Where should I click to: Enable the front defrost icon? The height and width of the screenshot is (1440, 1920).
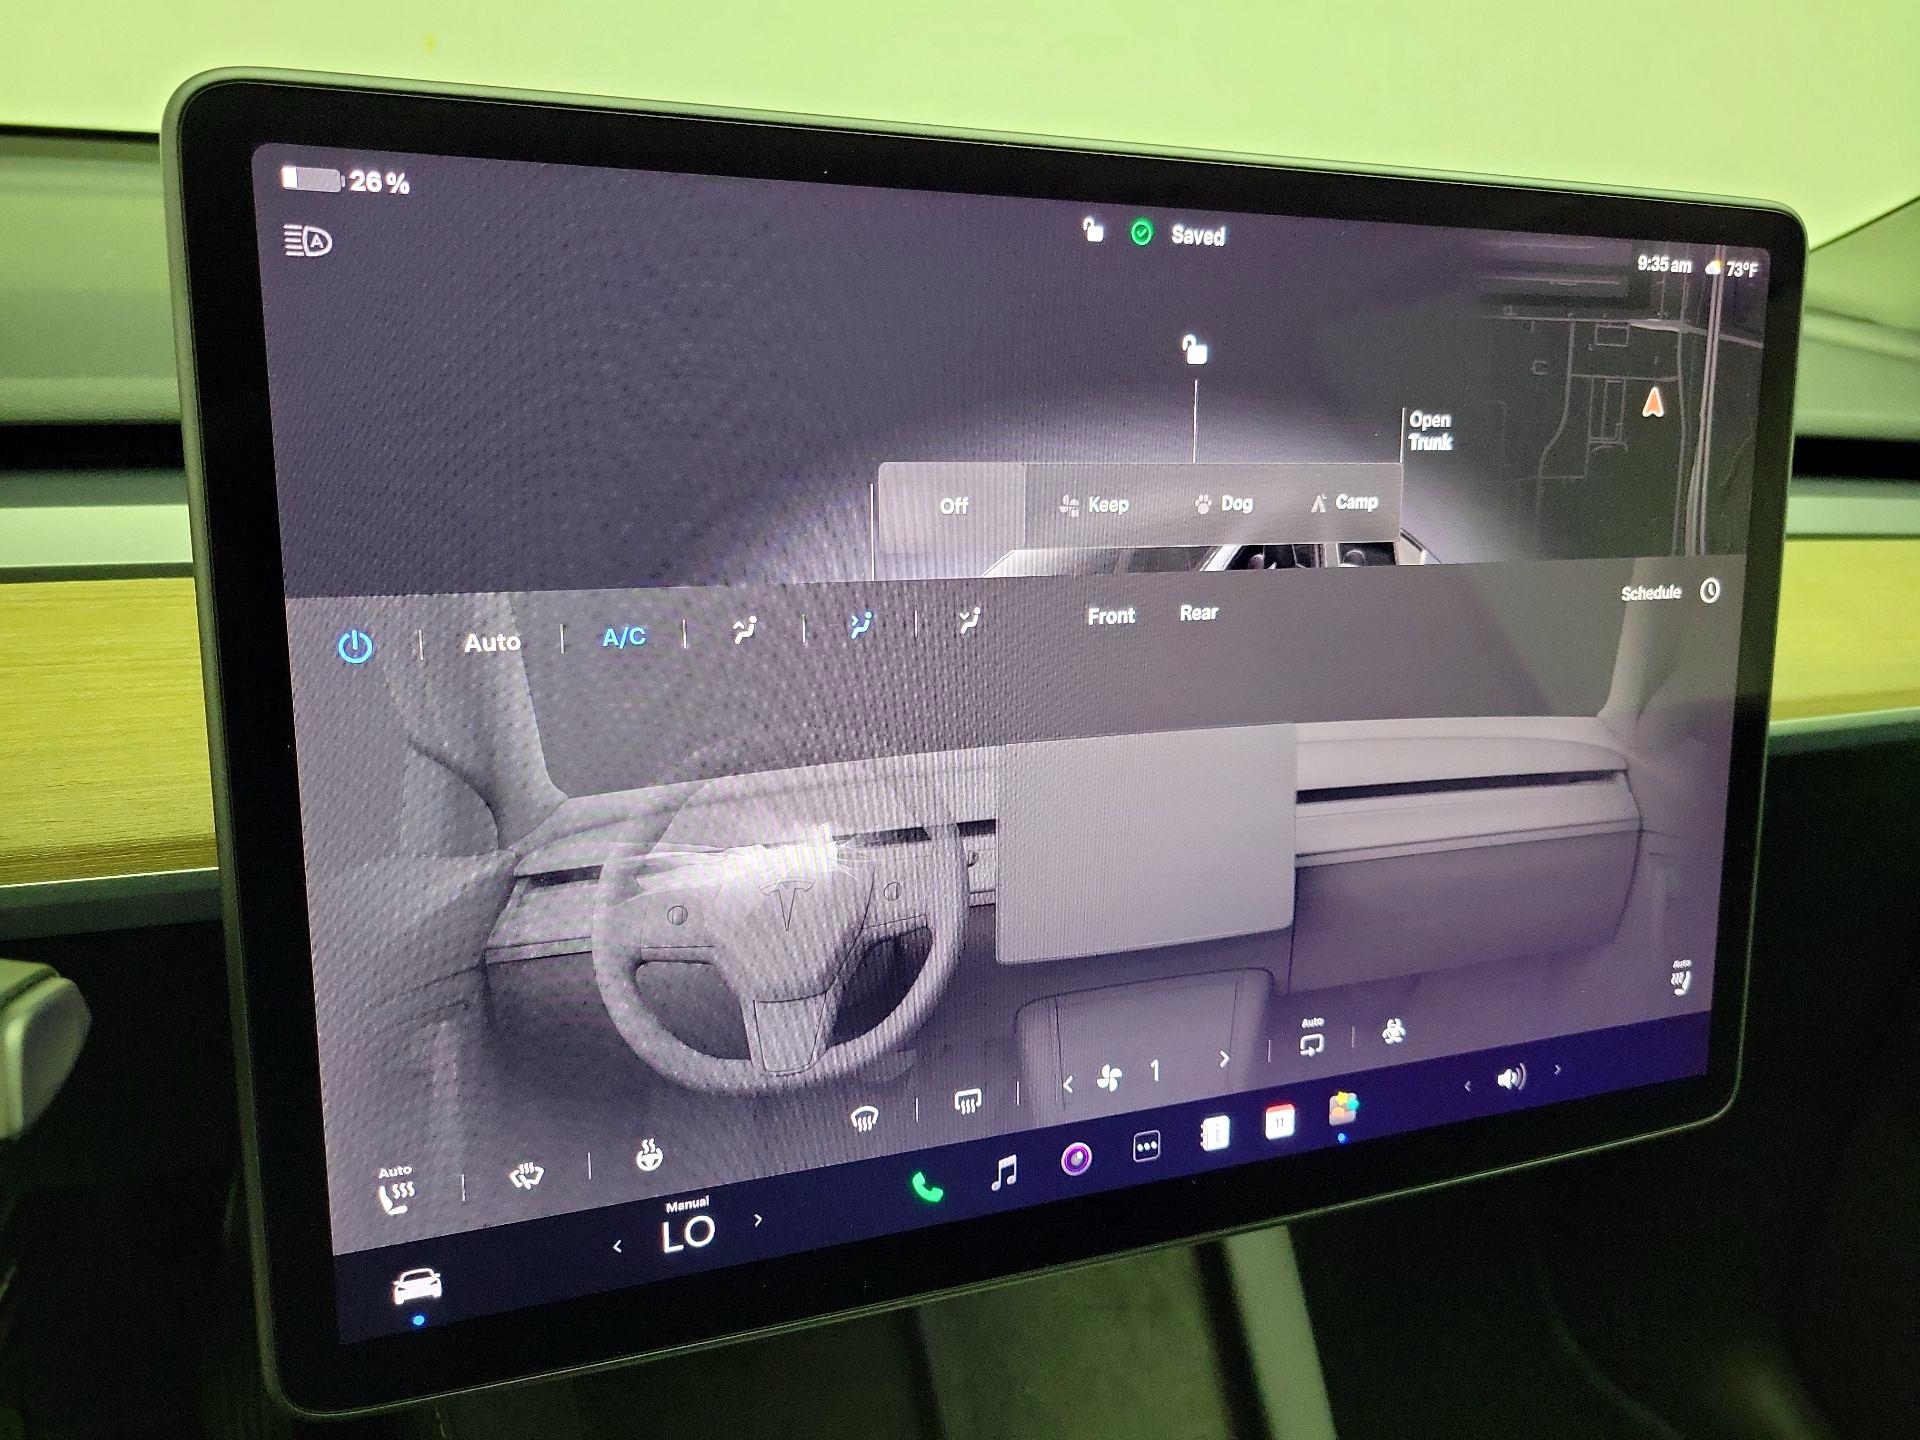pyautogui.click(x=865, y=1114)
